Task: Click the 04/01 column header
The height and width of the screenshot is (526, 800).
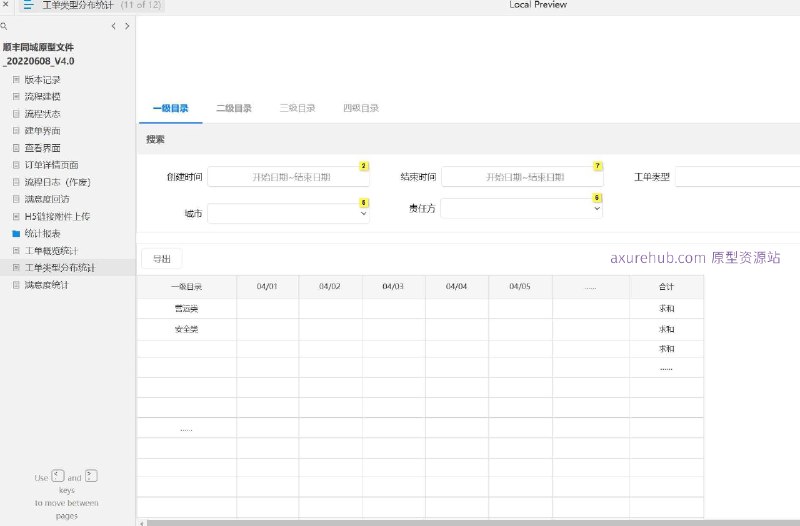Action: (267, 287)
